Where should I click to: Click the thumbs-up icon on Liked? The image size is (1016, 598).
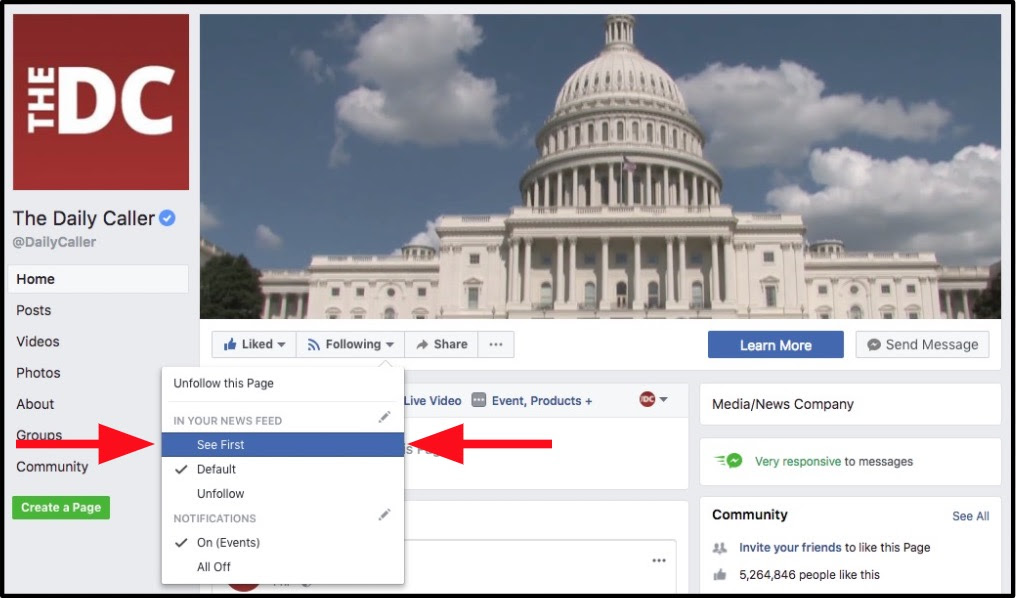230,345
